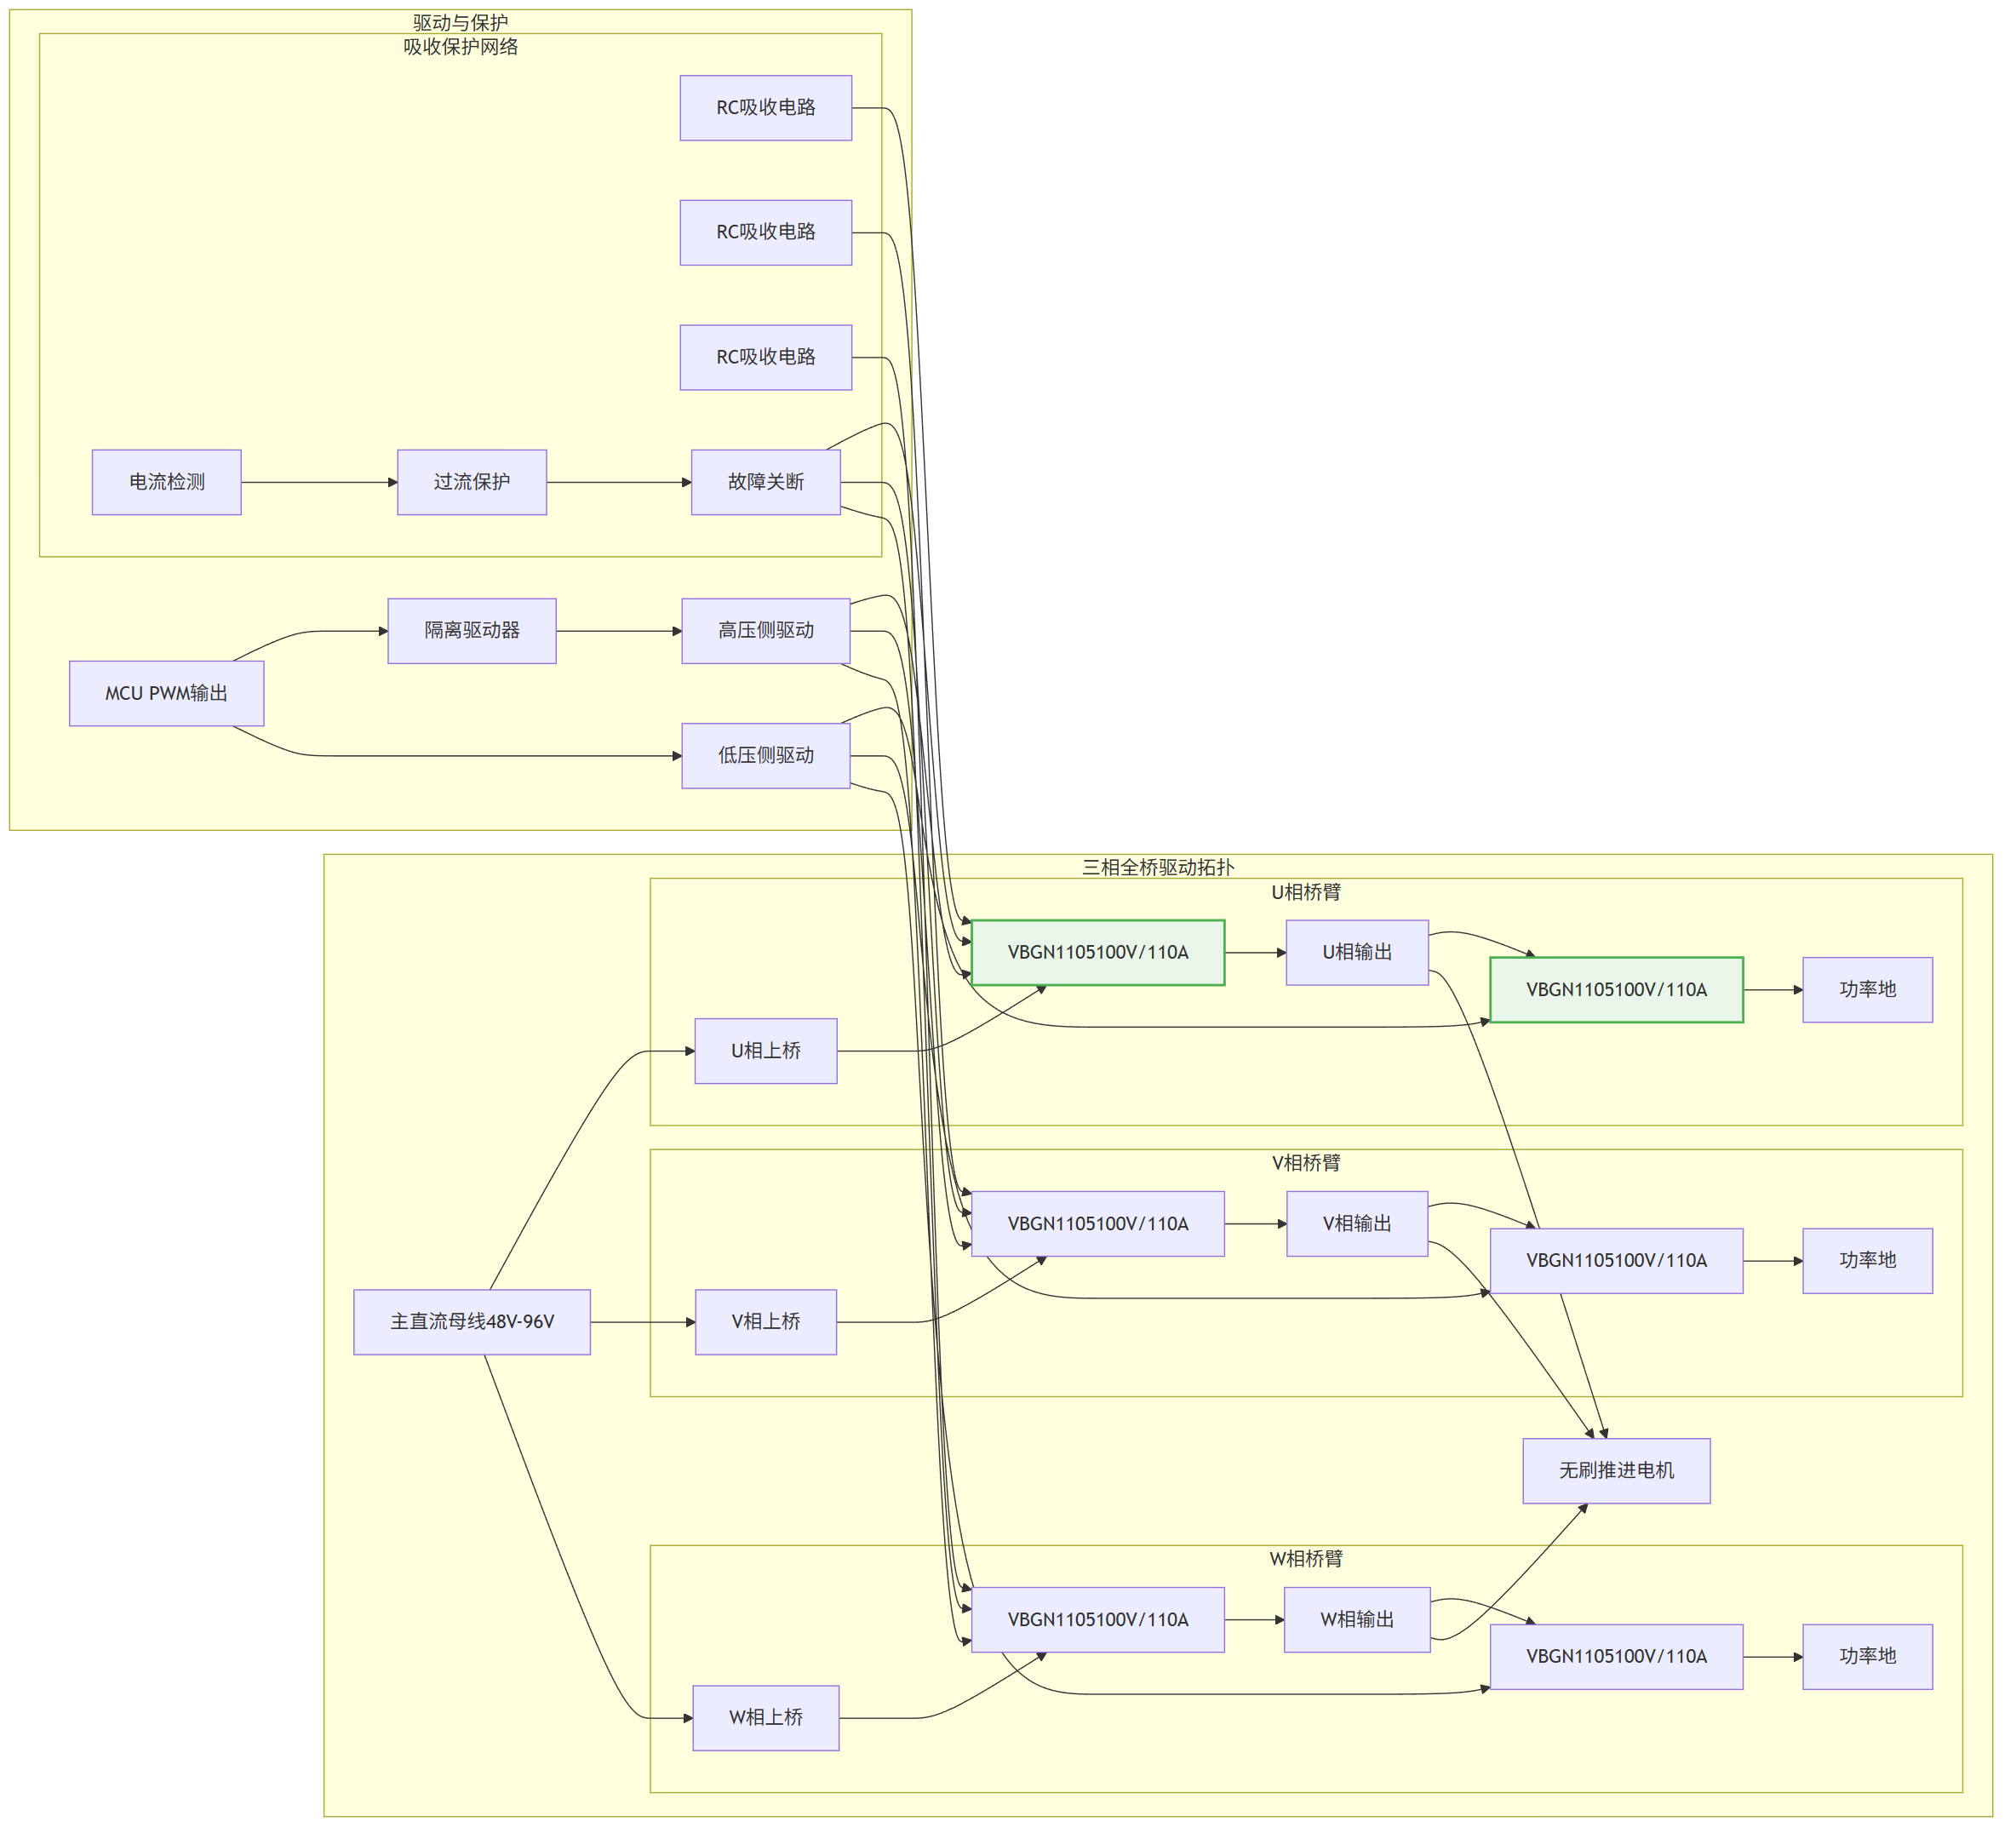Image resolution: width=2016 pixels, height=1839 pixels.
Task: Click the 驱动与保护 group title
Action: 461,22
